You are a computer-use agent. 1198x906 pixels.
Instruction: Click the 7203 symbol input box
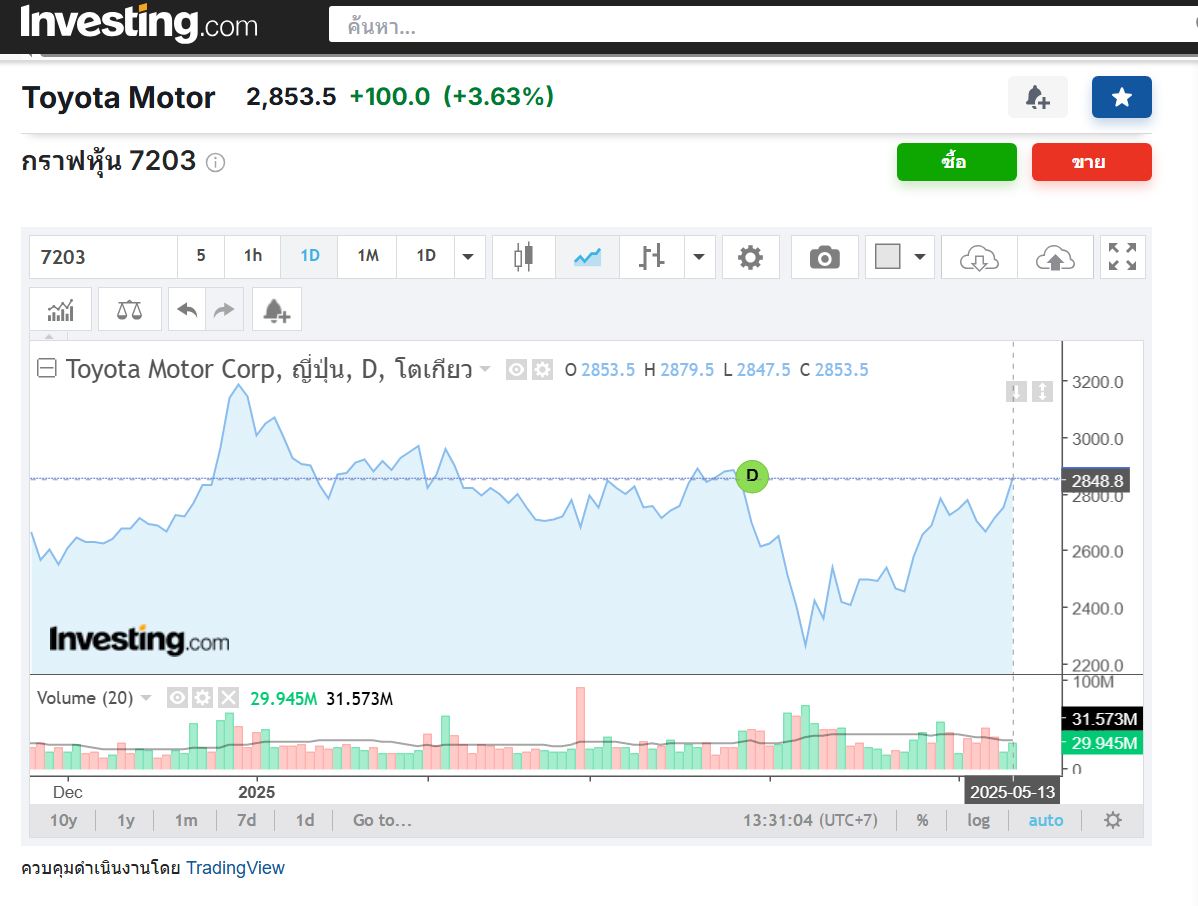[x=103, y=257]
